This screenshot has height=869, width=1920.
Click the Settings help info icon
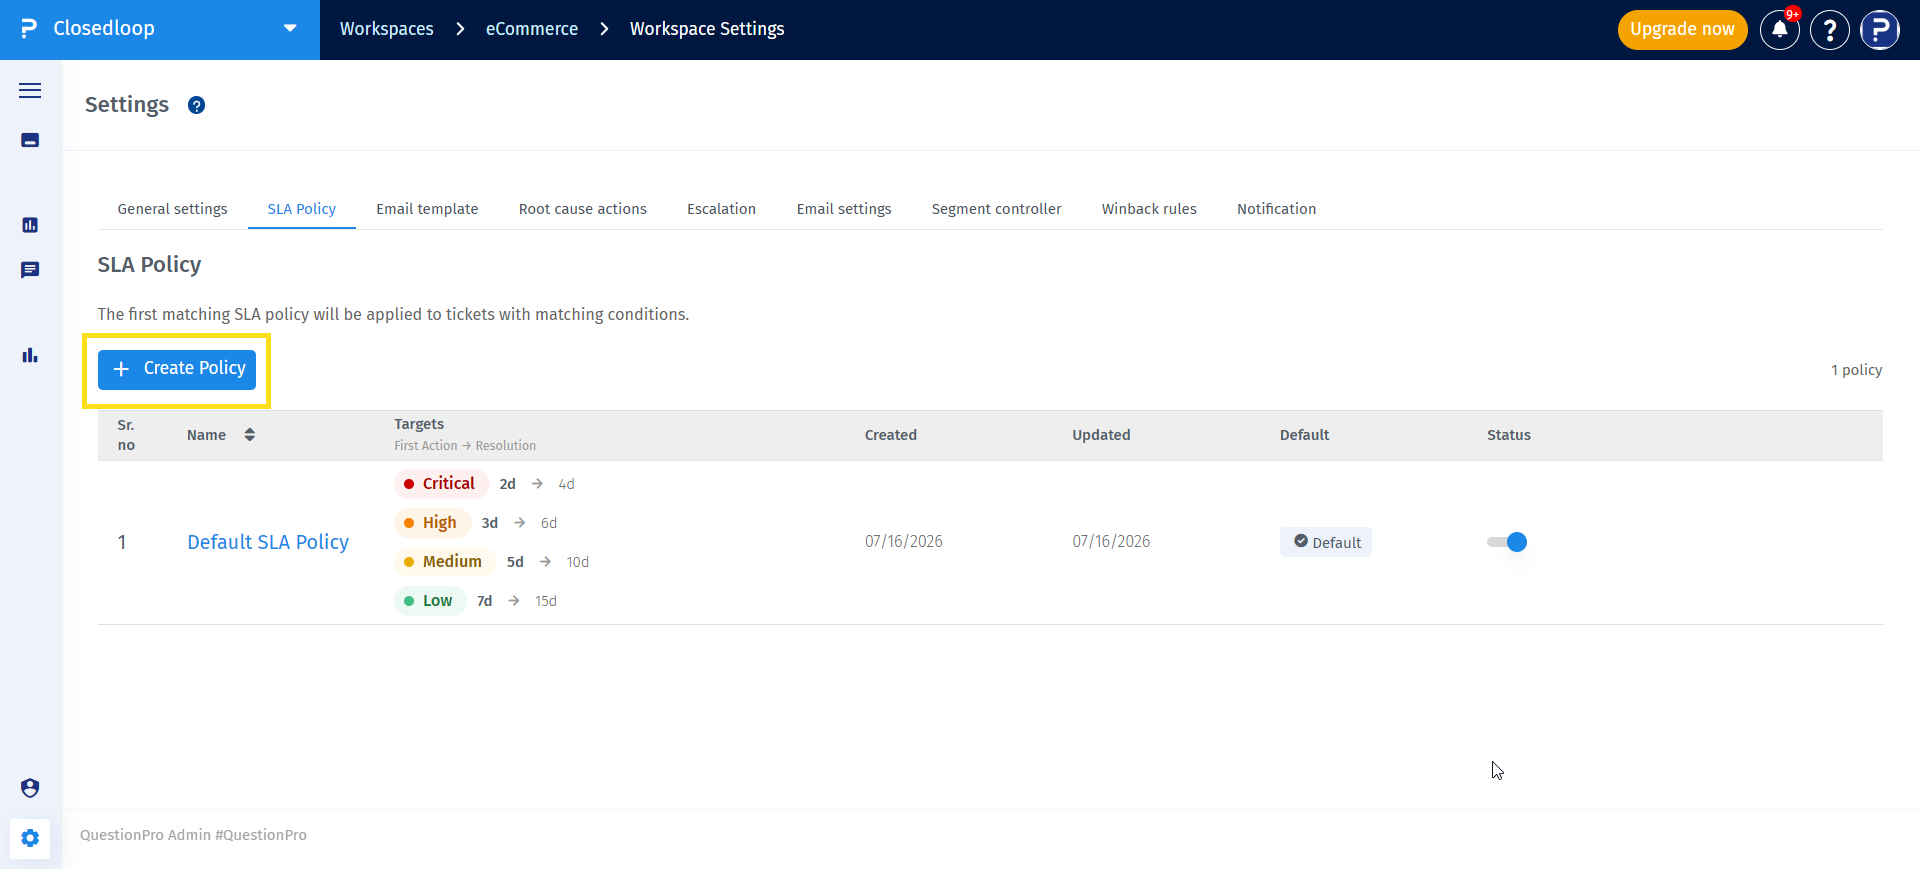(197, 105)
